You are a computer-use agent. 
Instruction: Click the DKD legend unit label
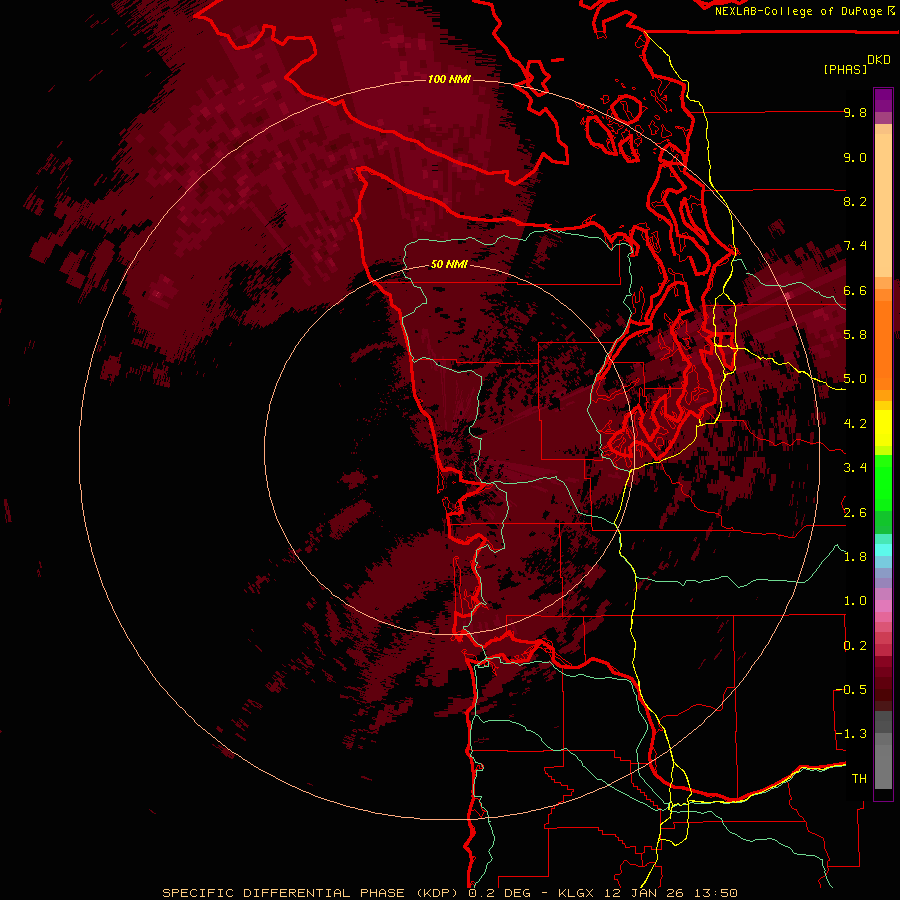pyautogui.click(x=879, y=60)
